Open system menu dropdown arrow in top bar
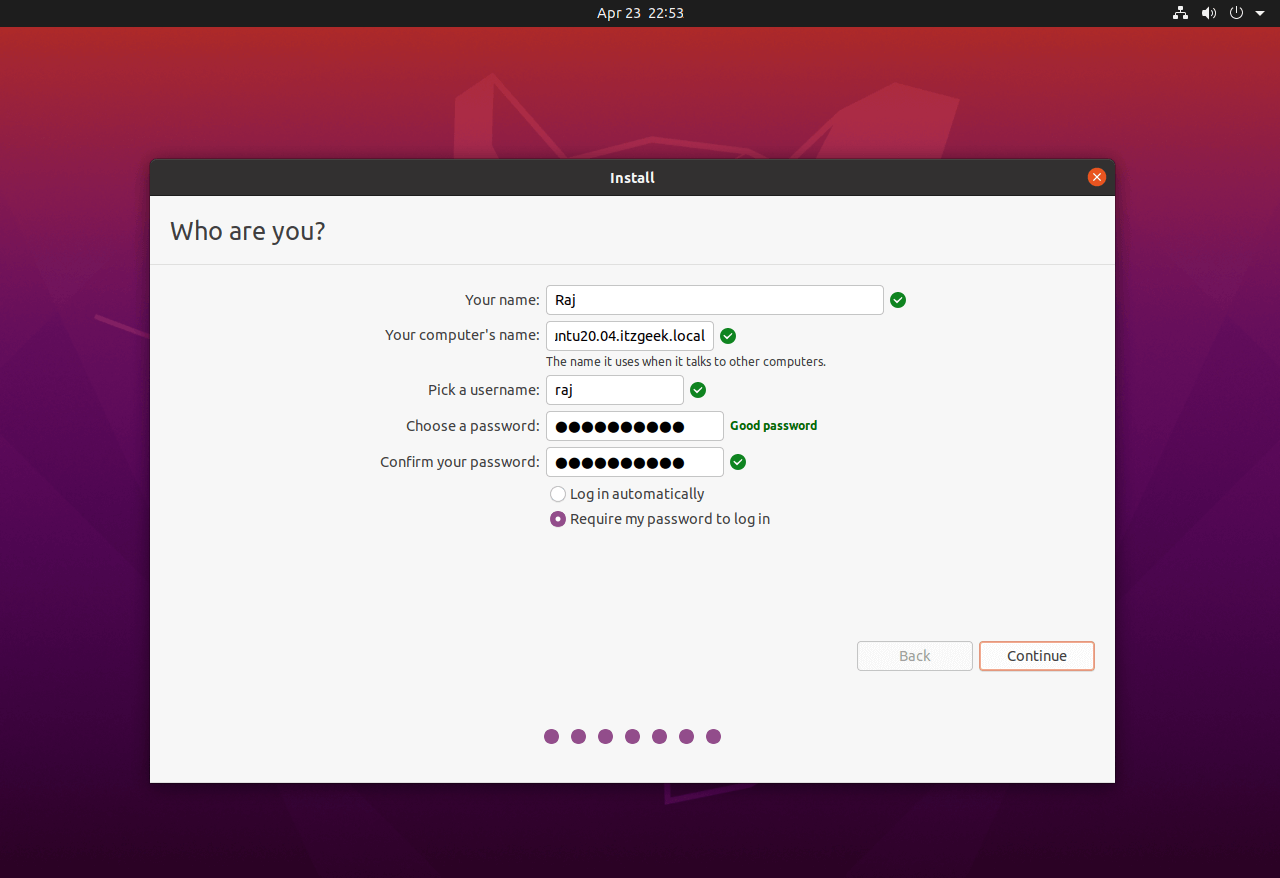1280x878 pixels. pos(1260,13)
